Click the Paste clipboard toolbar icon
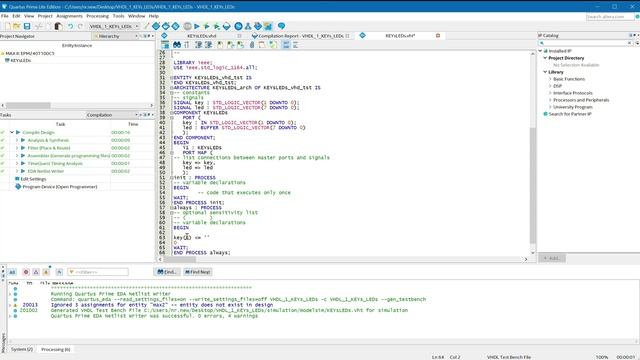 [58, 26]
